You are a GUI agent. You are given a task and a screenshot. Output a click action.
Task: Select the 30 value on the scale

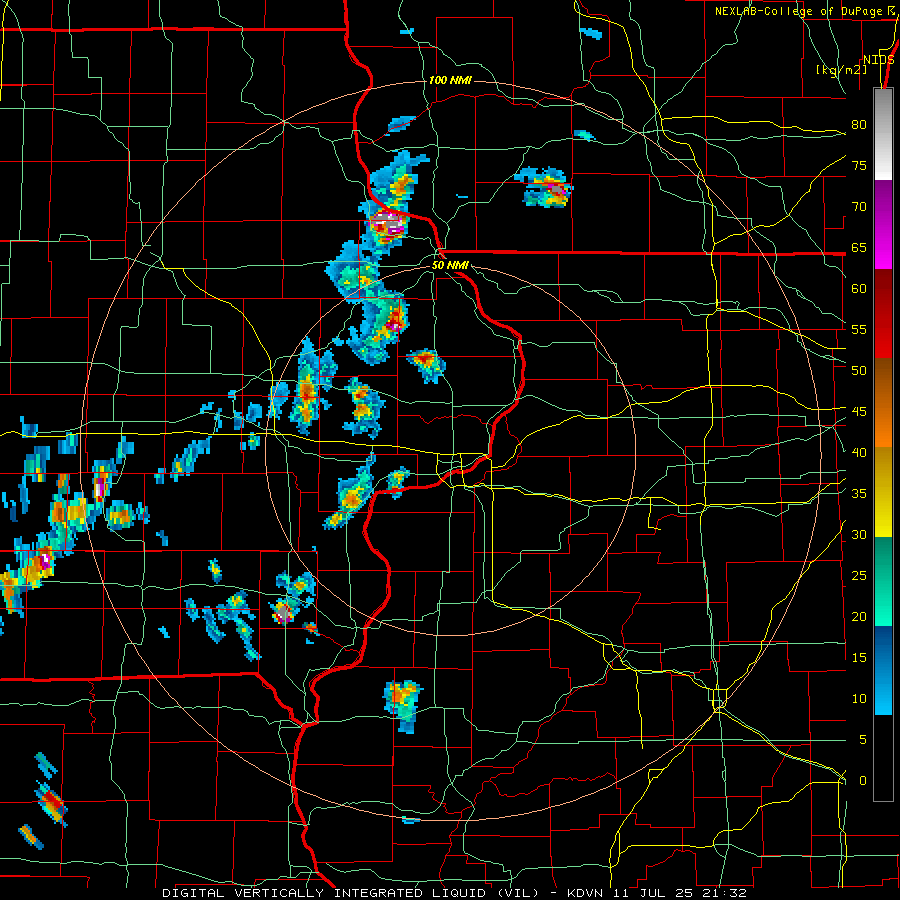point(859,534)
